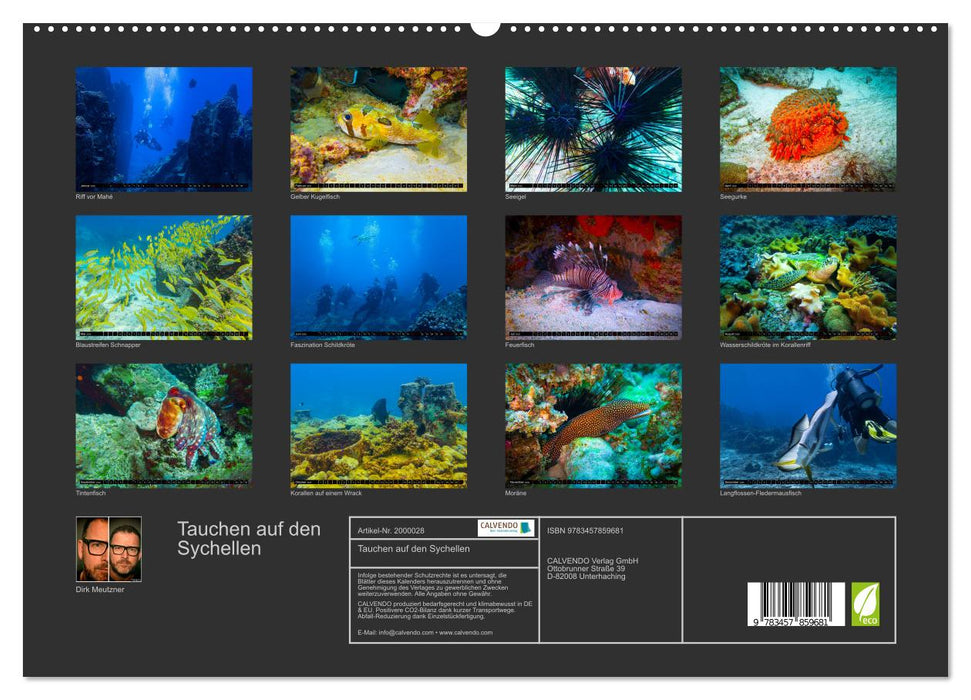Open the Blaustreifen Schnapper thumbnail

click(x=164, y=277)
